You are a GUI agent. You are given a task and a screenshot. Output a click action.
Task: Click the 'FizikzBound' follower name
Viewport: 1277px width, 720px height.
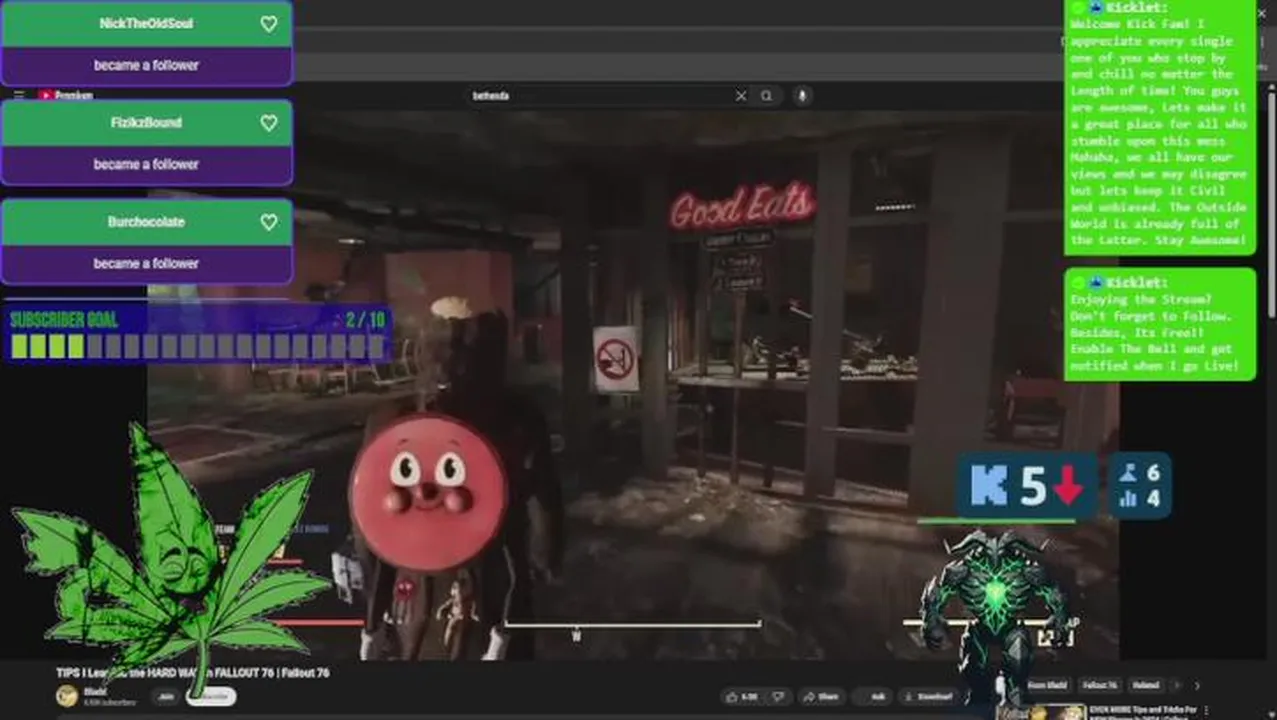pyautogui.click(x=146, y=122)
